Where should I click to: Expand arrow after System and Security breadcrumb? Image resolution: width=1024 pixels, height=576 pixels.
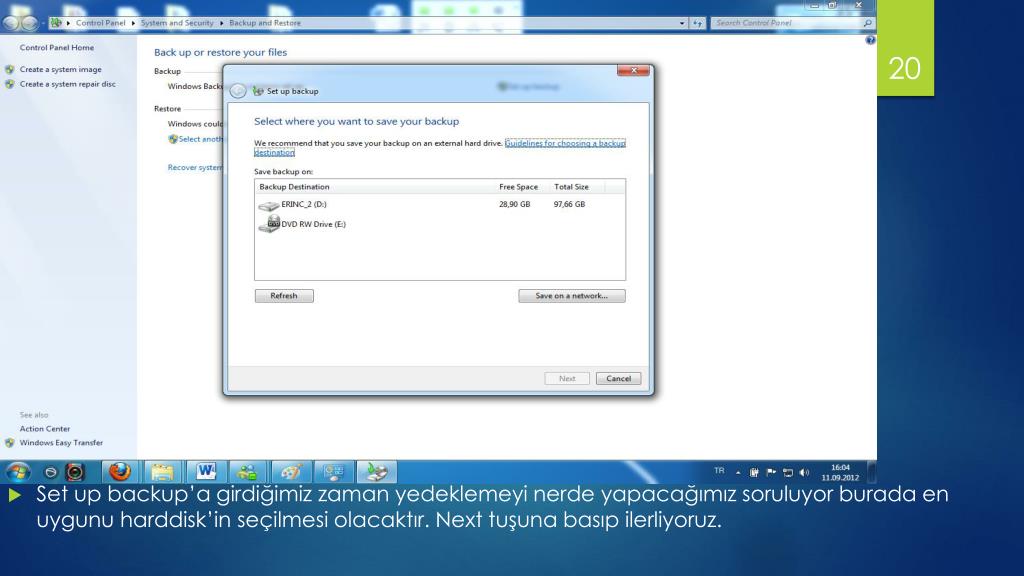pyautogui.click(x=221, y=23)
